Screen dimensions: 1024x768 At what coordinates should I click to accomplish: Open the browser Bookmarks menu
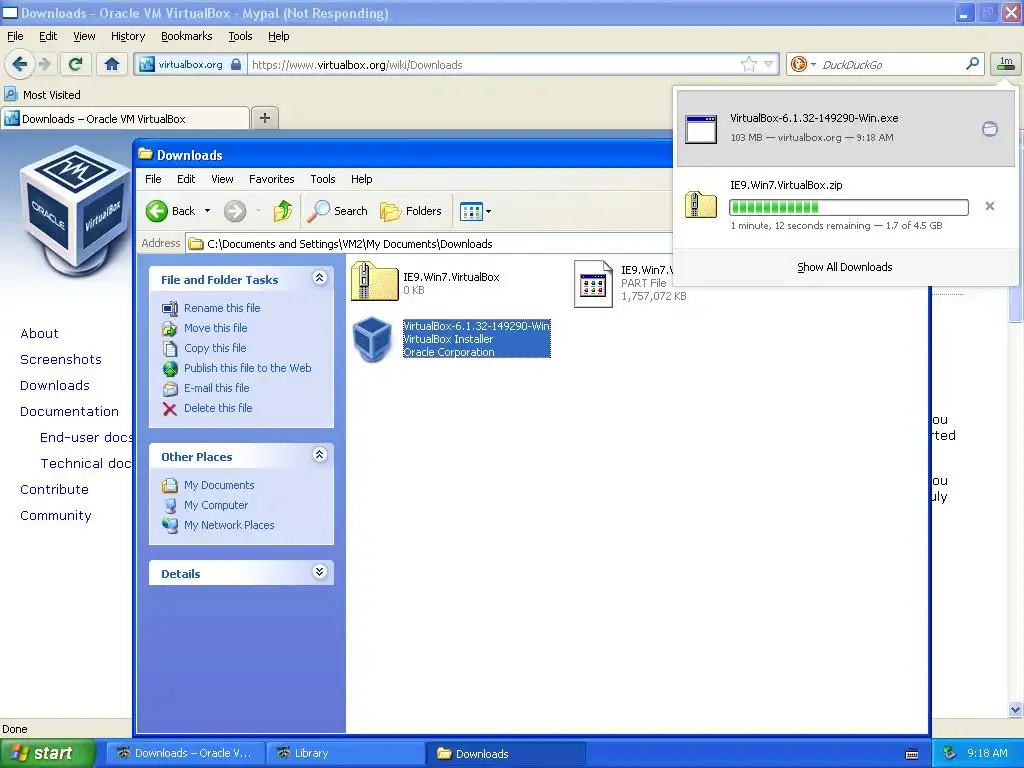[186, 36]
